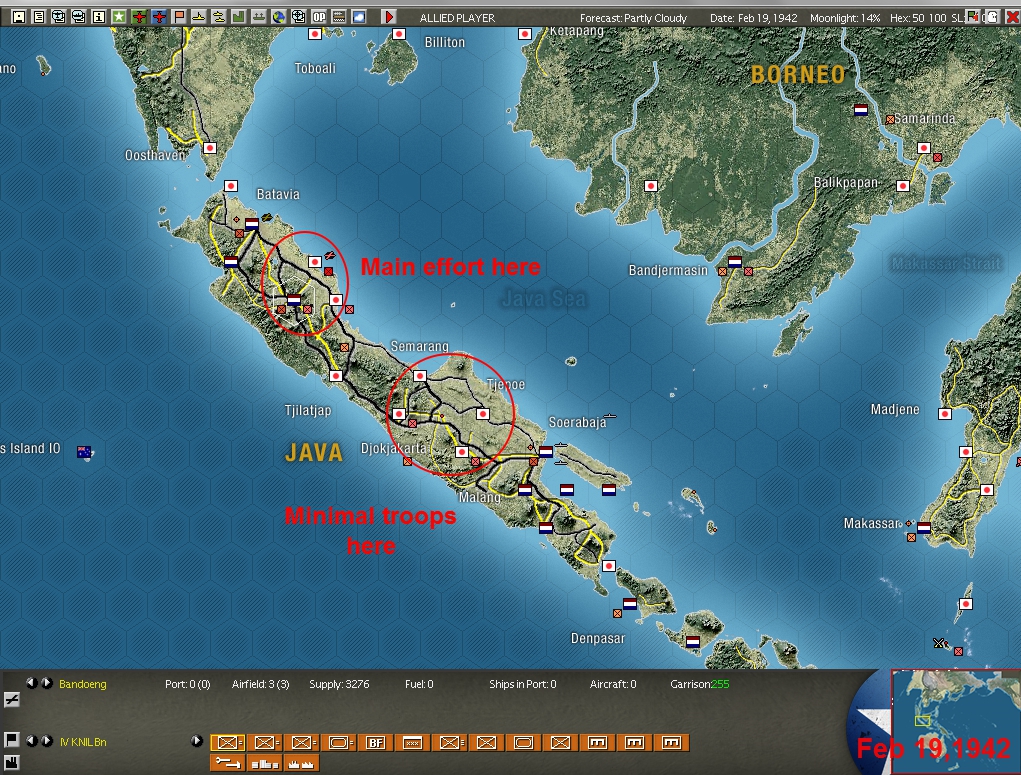Click the 'ALLIED PLAYER' label in top bar
Viewport: 1021px width, 775px height.
[457, 18]
